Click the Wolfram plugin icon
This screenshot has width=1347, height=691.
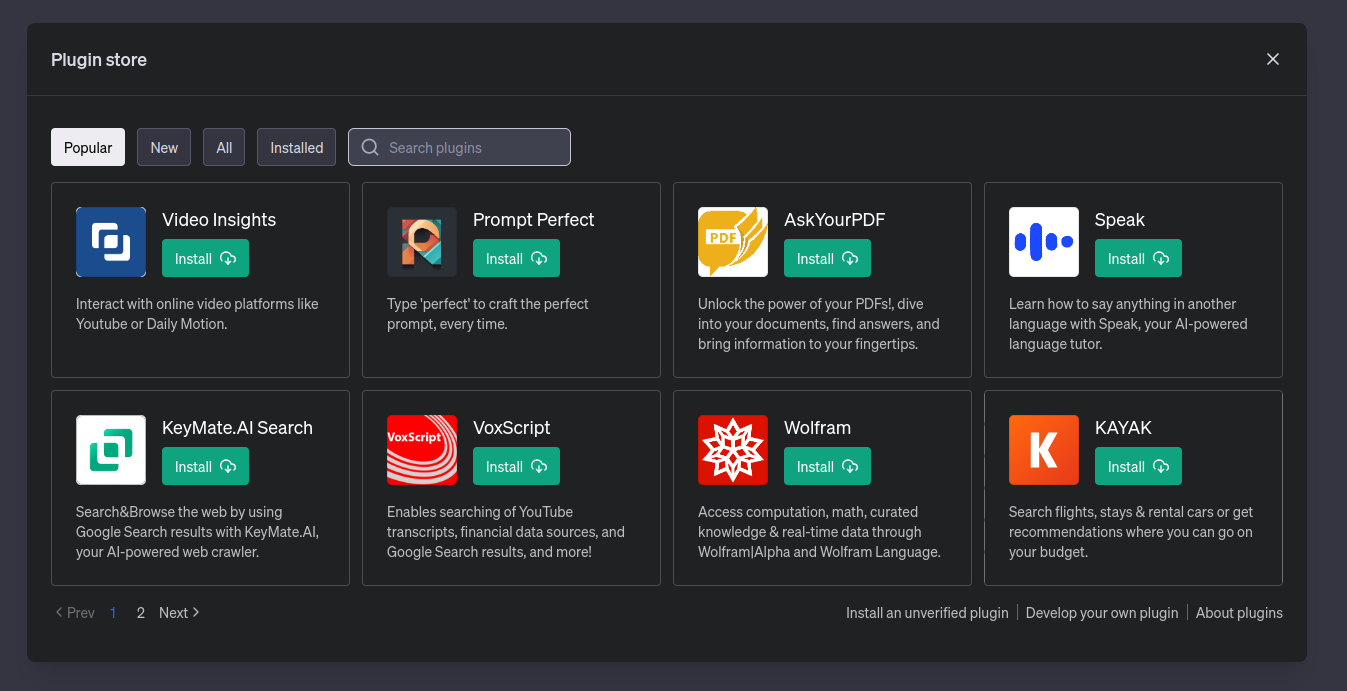tap(733, 450)
